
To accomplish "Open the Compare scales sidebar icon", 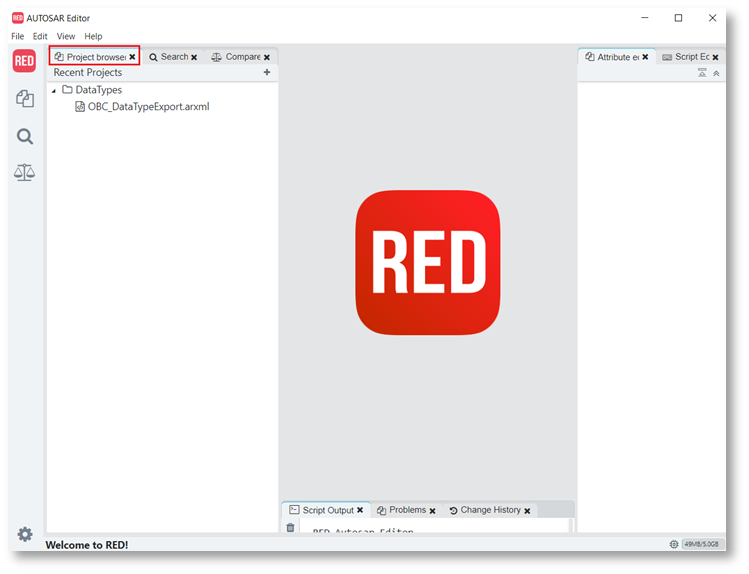I will point(24,172).
